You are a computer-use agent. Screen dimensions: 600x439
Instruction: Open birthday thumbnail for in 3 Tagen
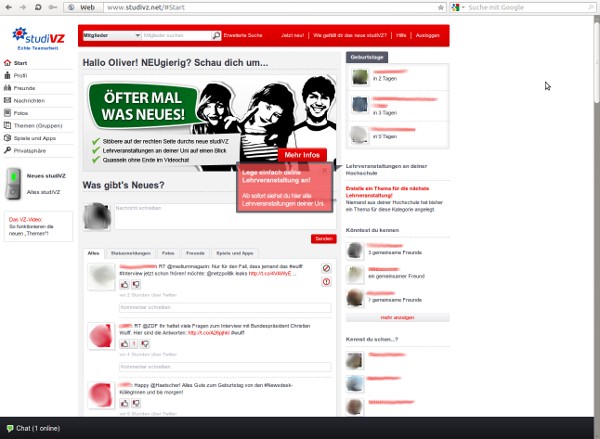(360, 104)
